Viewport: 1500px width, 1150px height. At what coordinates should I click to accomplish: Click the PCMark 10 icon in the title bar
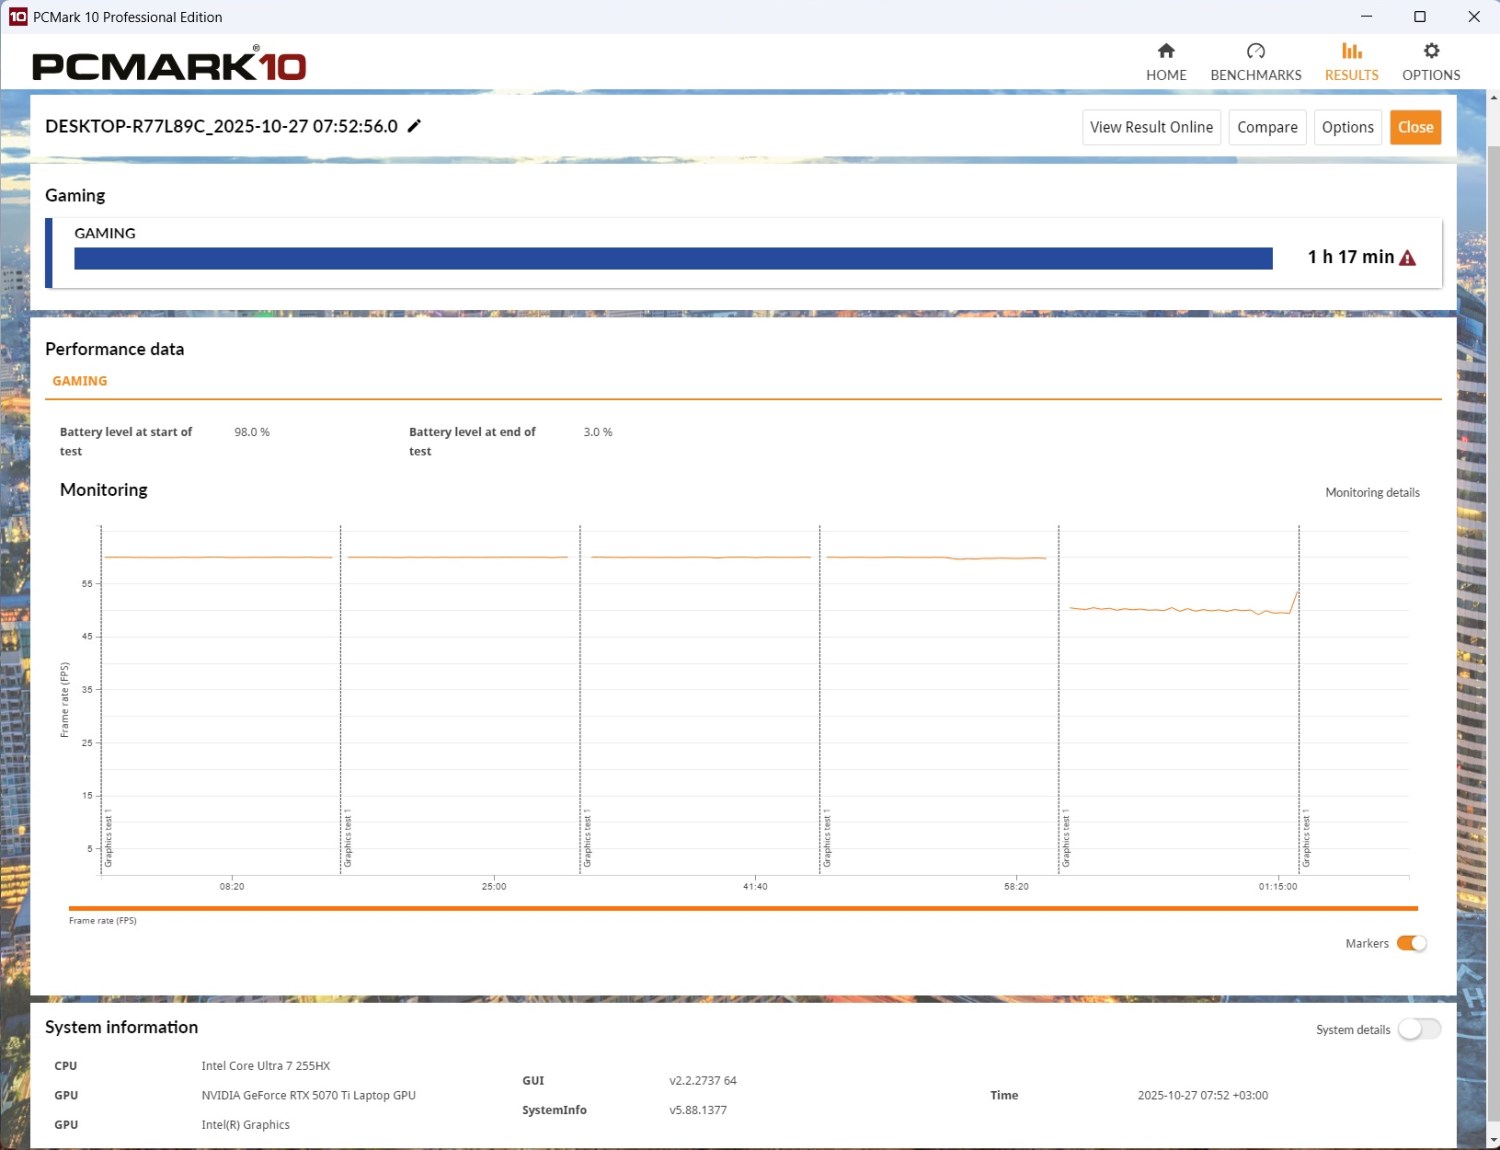[x=18, y=16]
